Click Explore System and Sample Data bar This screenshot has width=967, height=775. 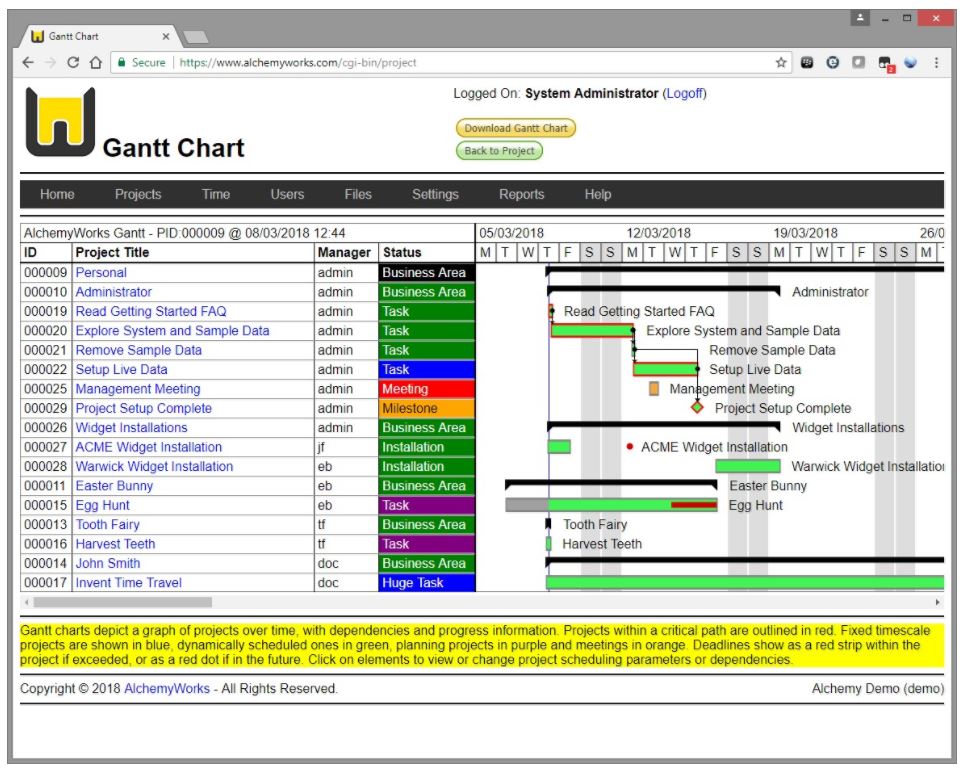coord(592,330)
